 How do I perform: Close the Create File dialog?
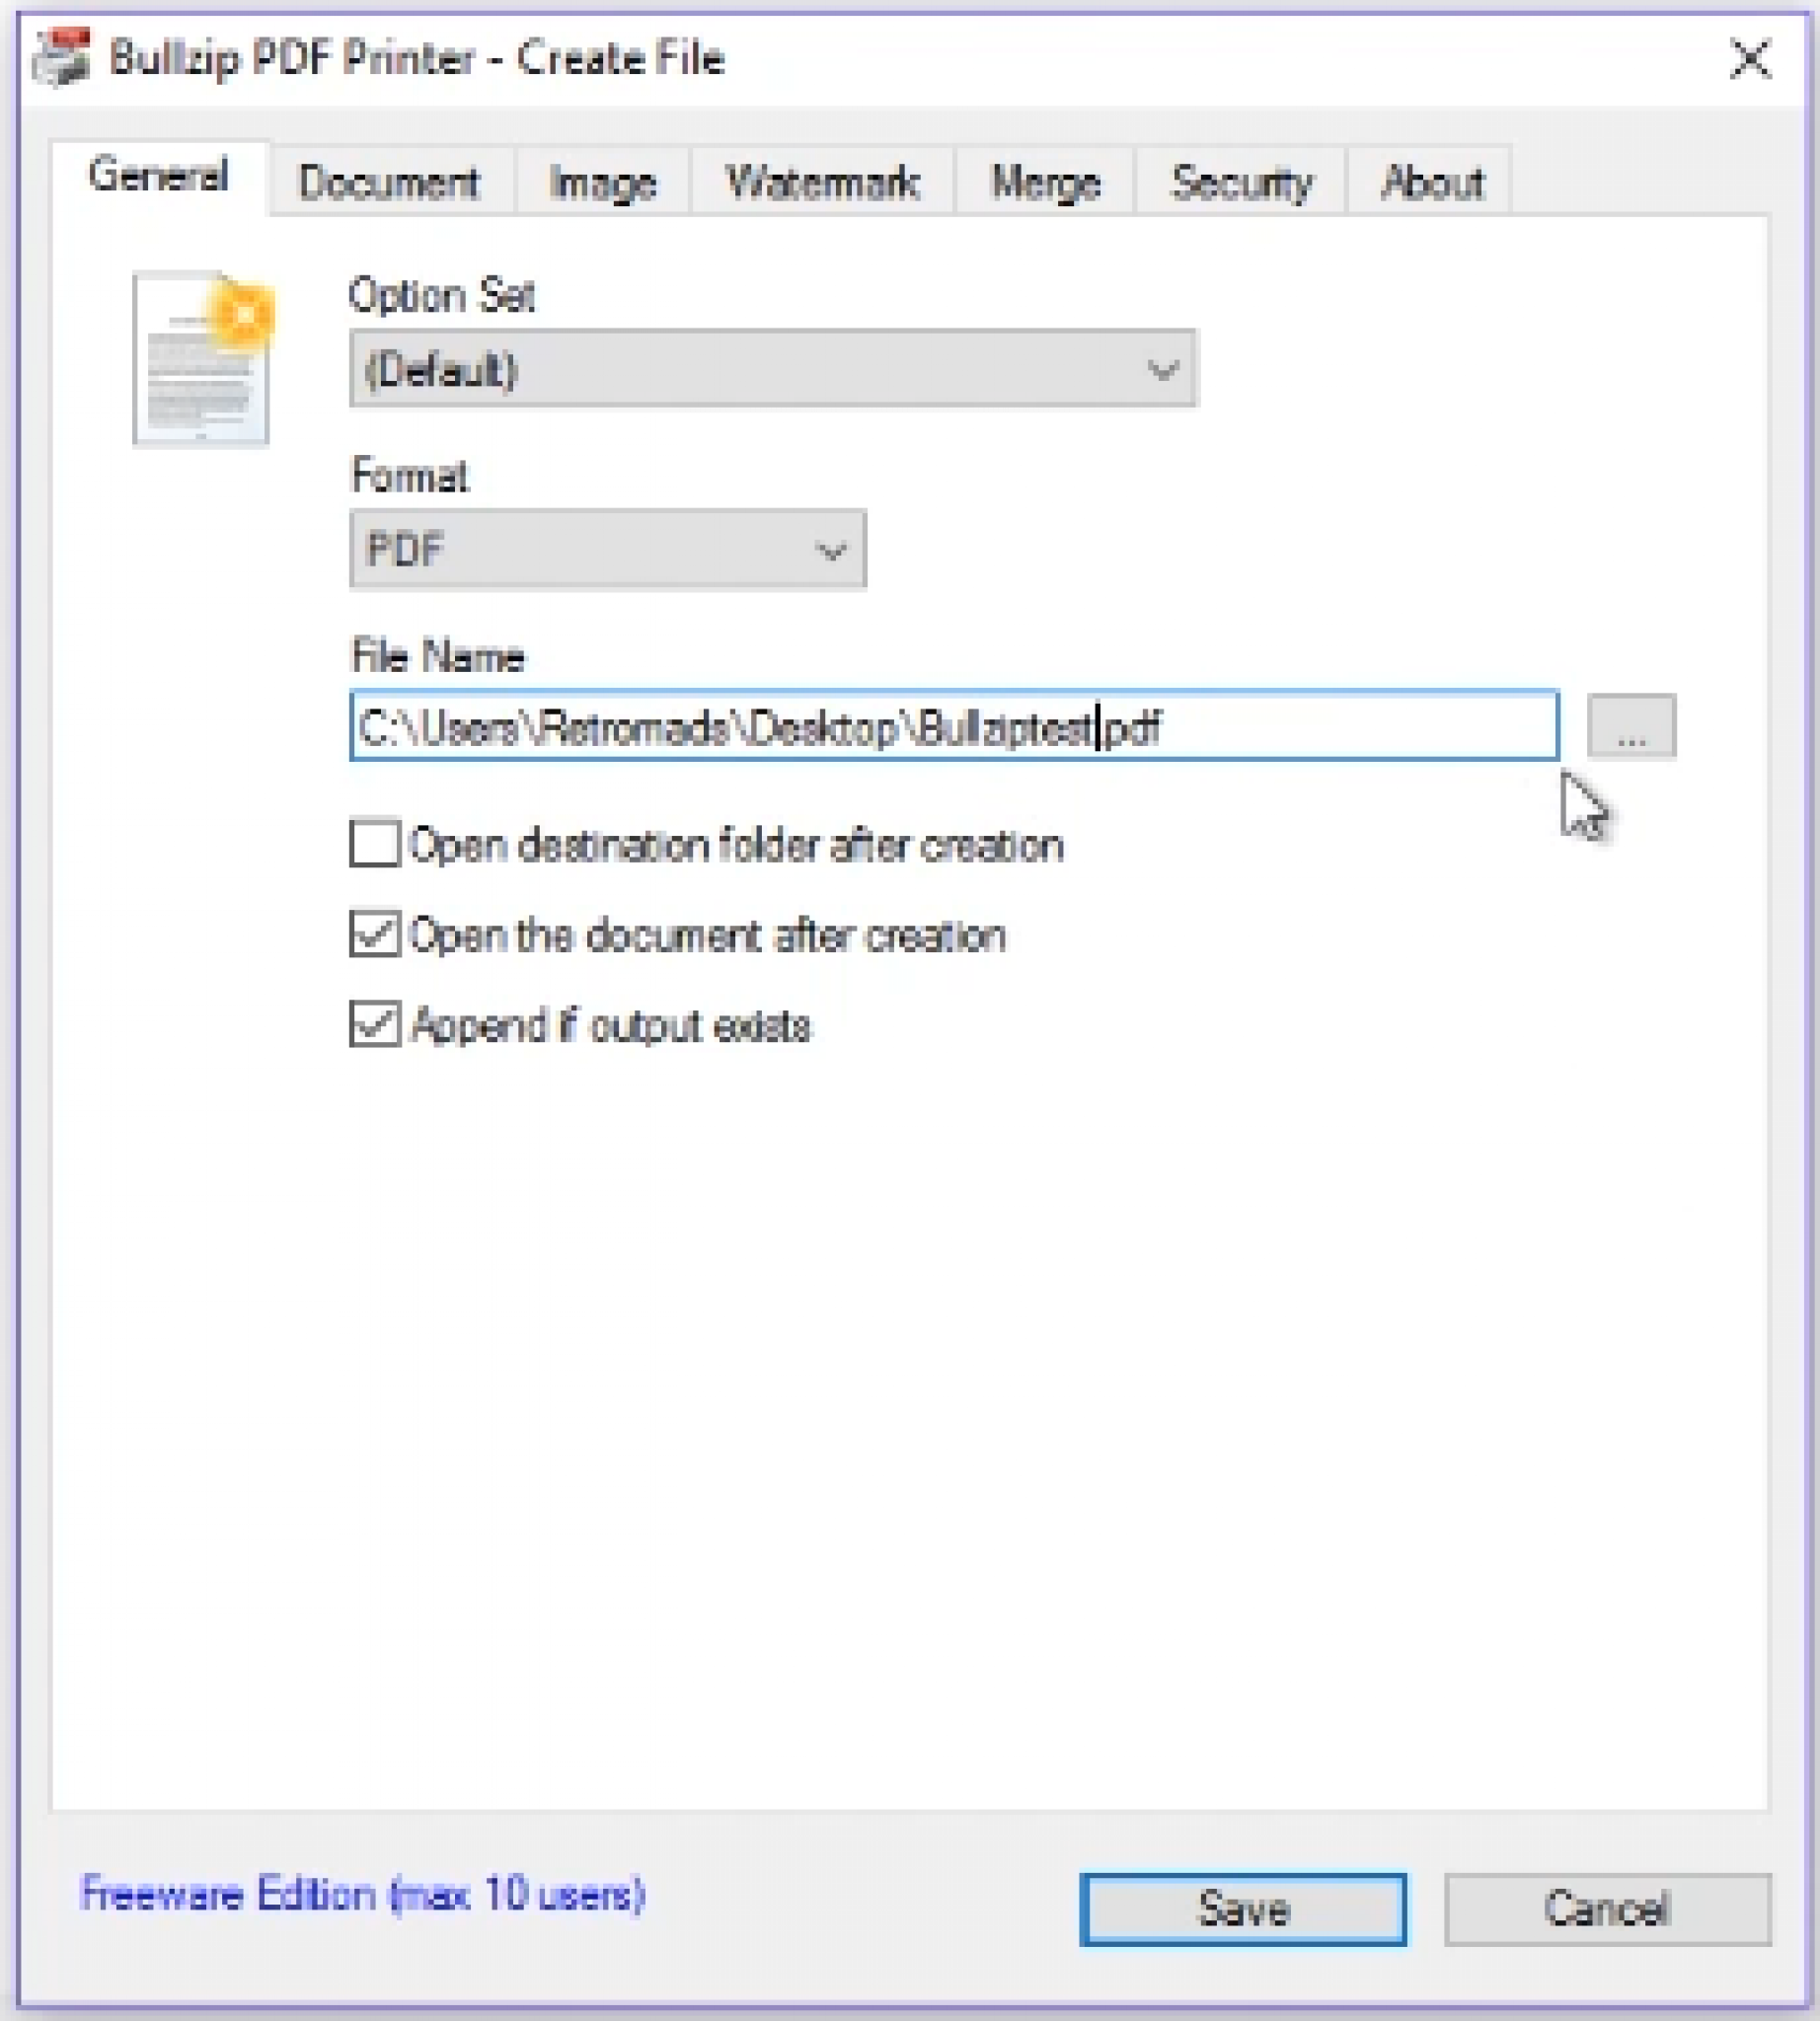tap(1750, 59)
